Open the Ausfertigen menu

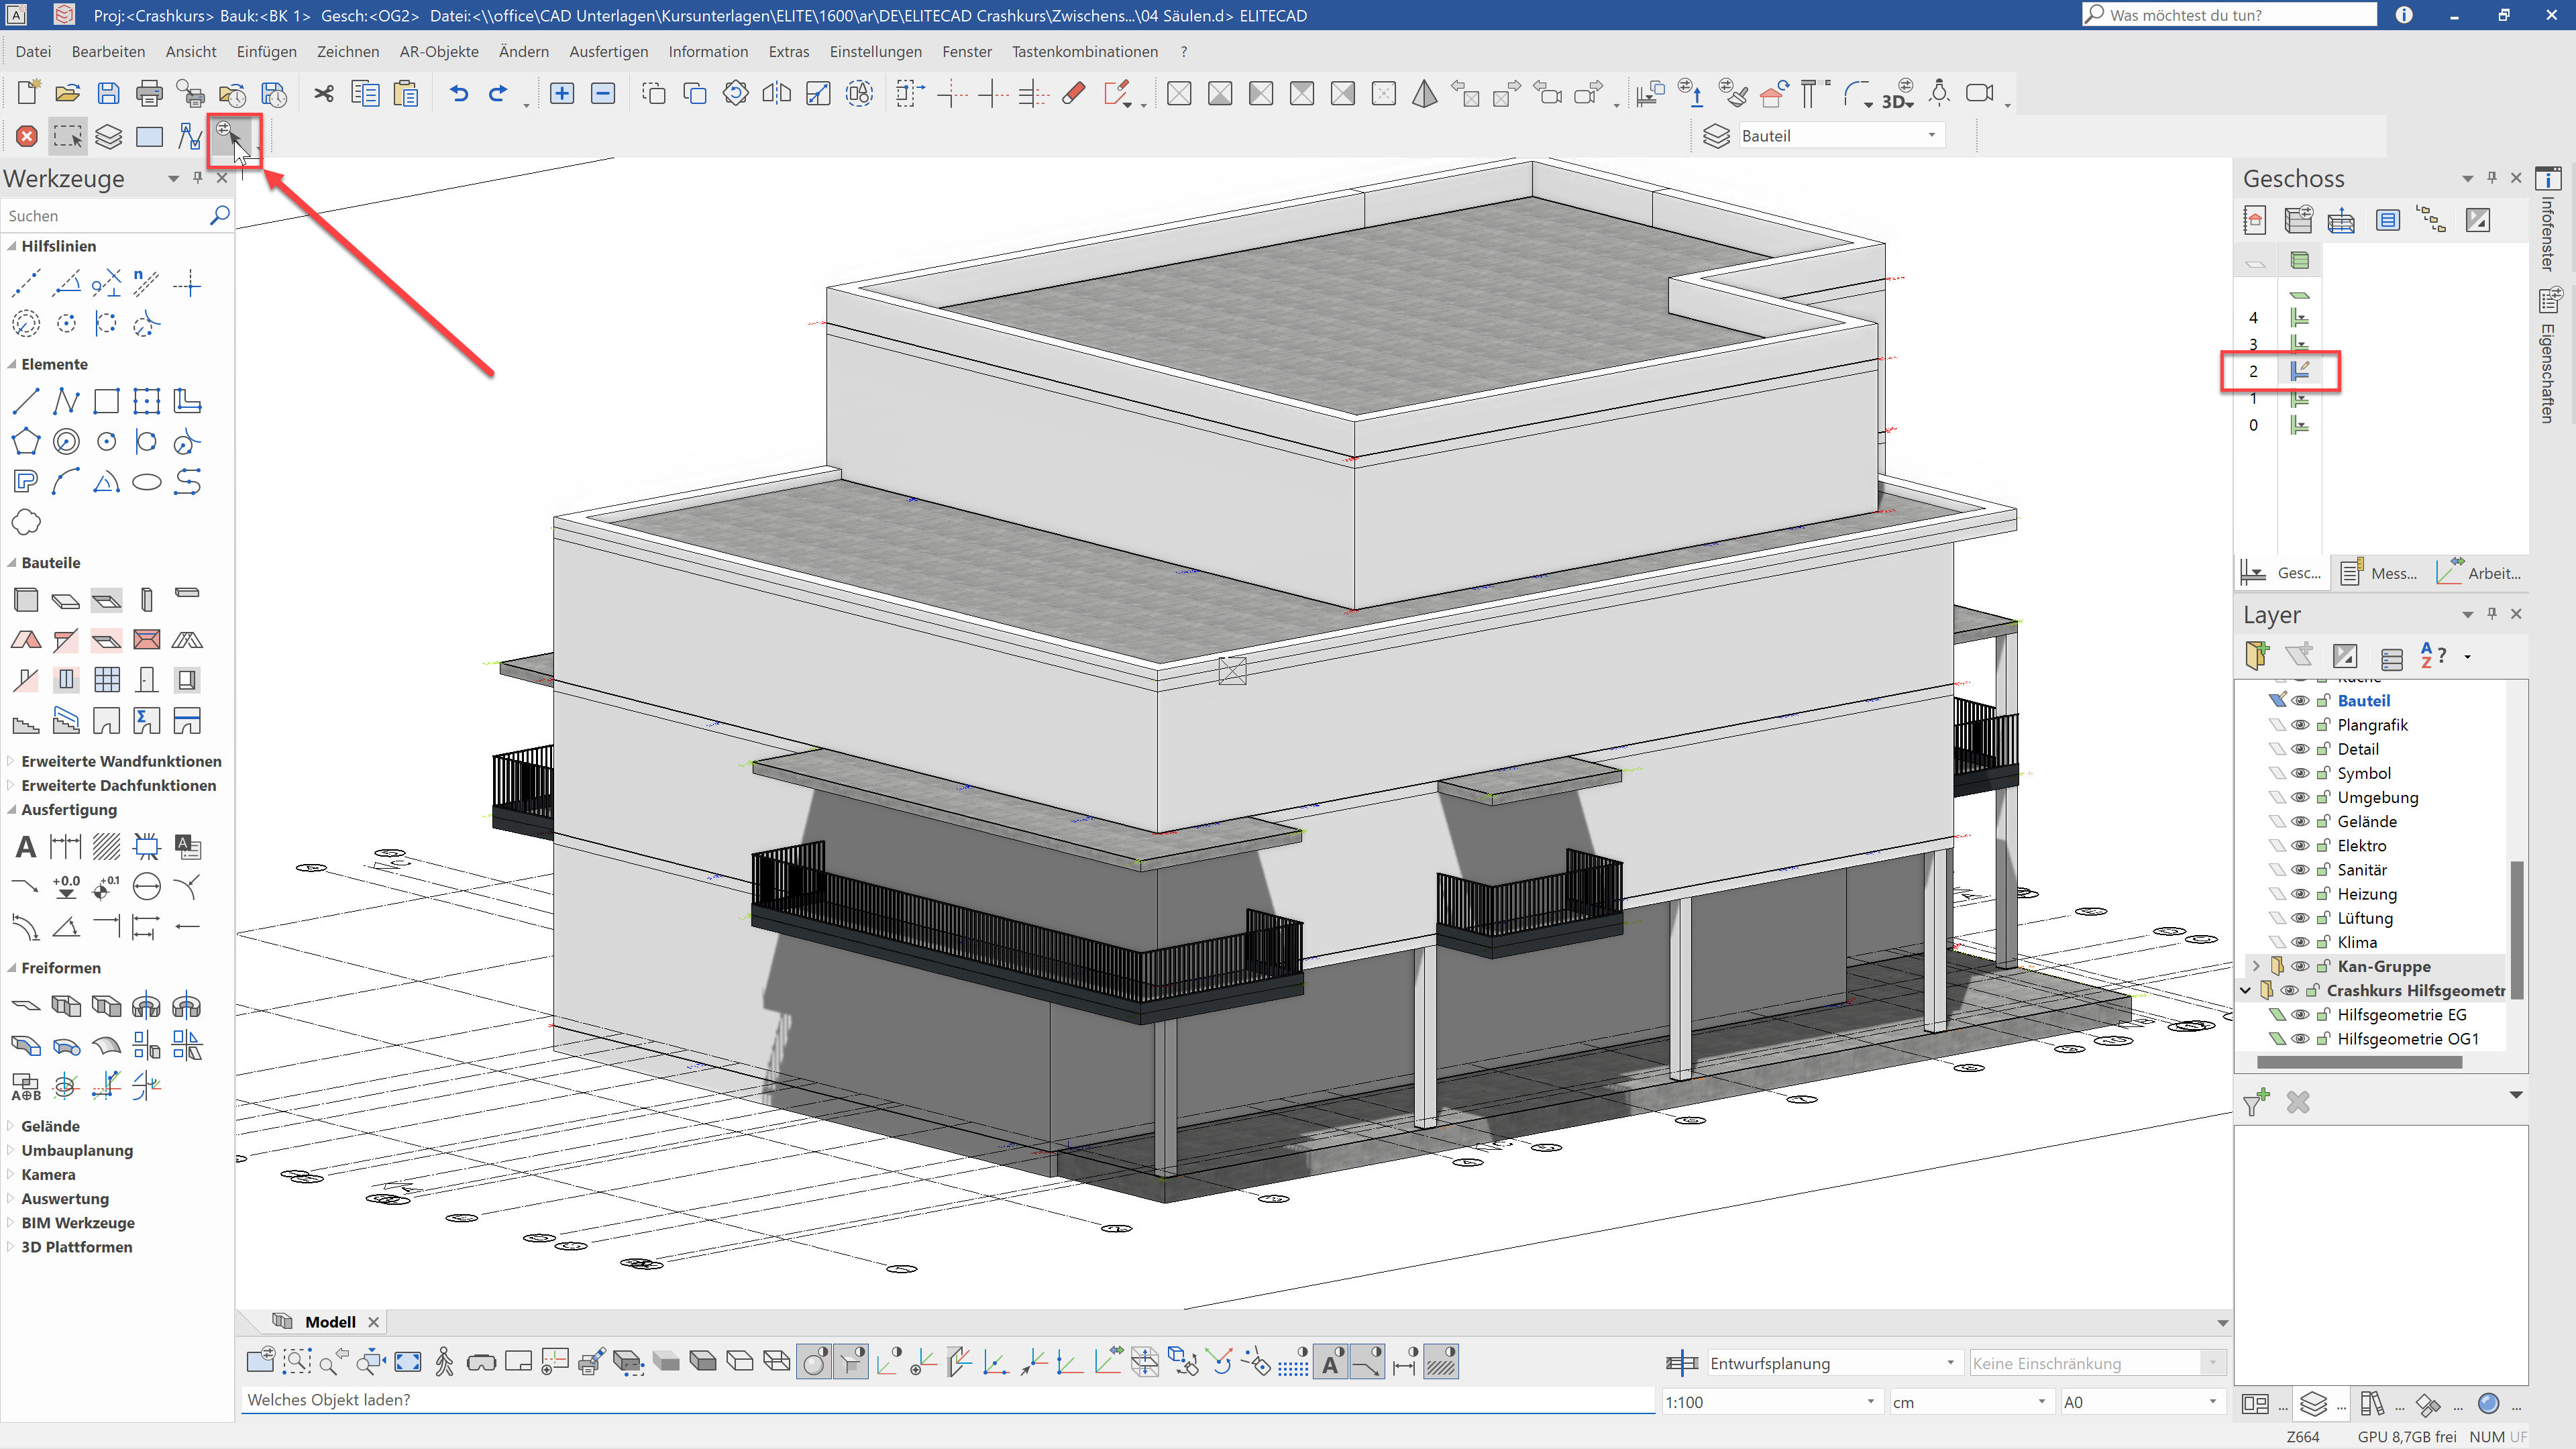click(608, 51)
